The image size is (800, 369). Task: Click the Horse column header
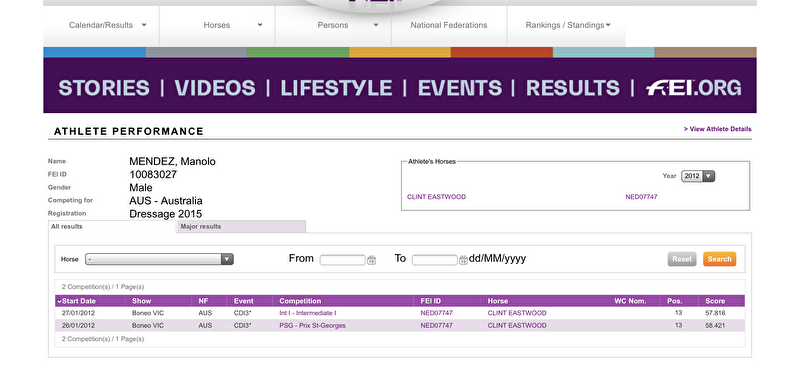coord(497,301)
